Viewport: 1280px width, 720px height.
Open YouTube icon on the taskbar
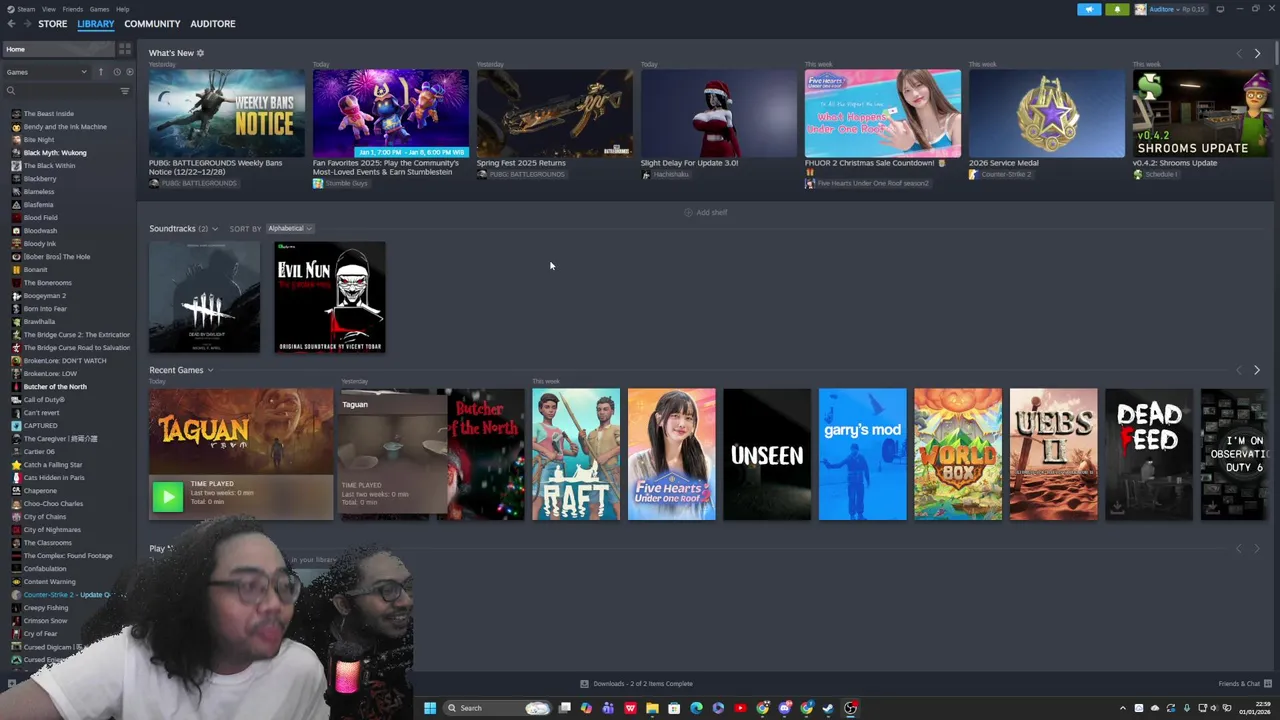click(740, 708)
